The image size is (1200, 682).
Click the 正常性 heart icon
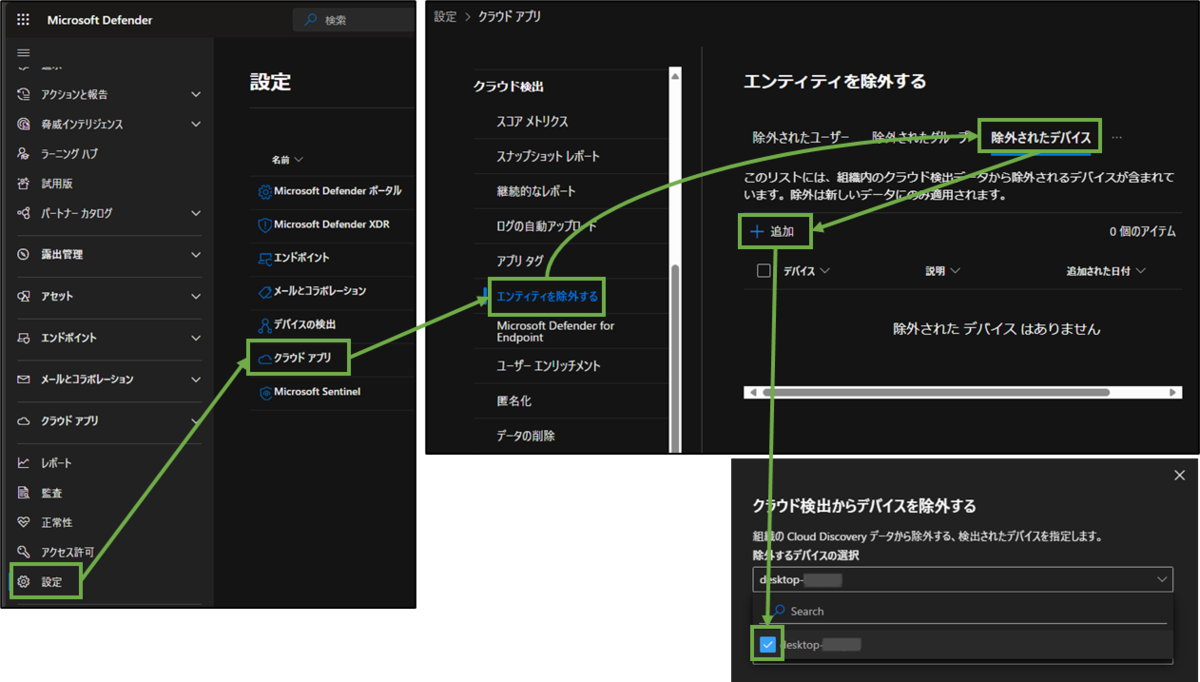[x=24, y=523]
